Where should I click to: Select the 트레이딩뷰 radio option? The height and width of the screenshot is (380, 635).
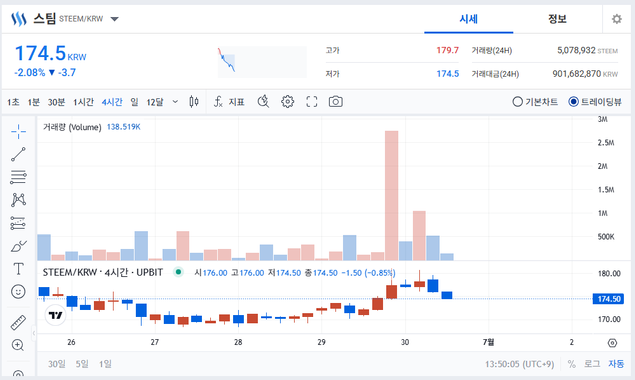coord(595,102)
